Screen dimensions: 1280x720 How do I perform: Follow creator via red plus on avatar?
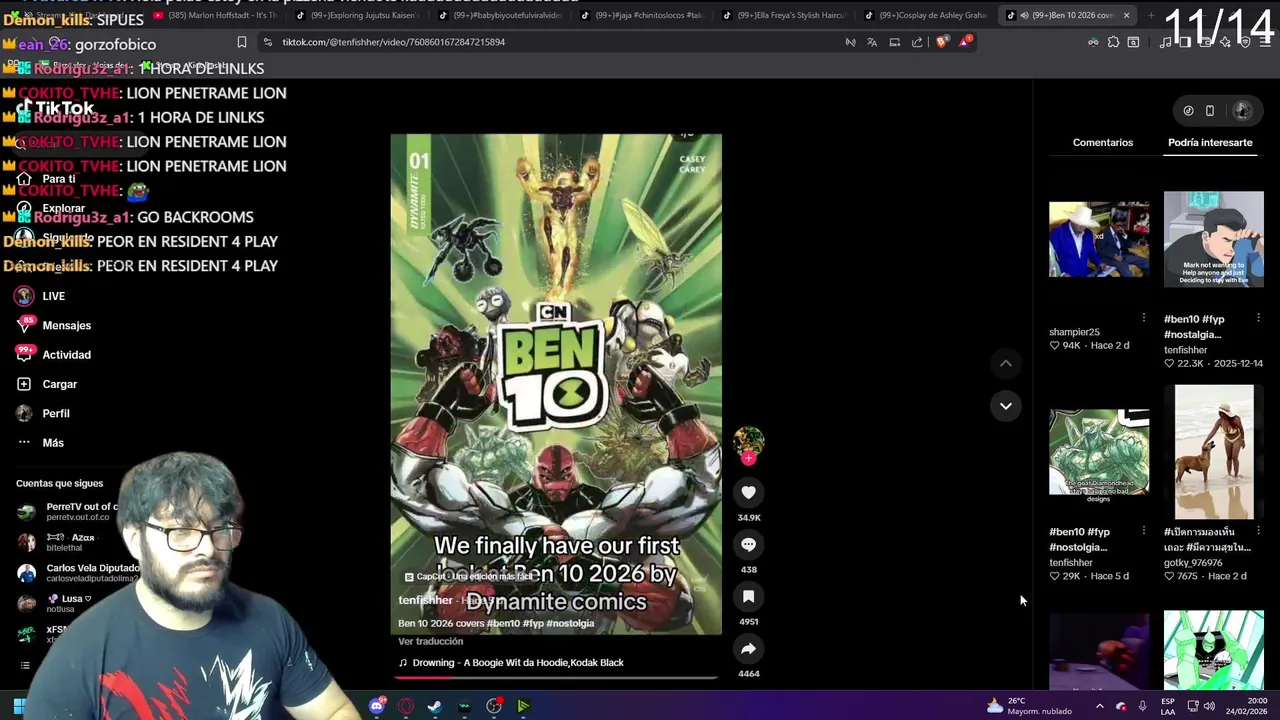748,458
